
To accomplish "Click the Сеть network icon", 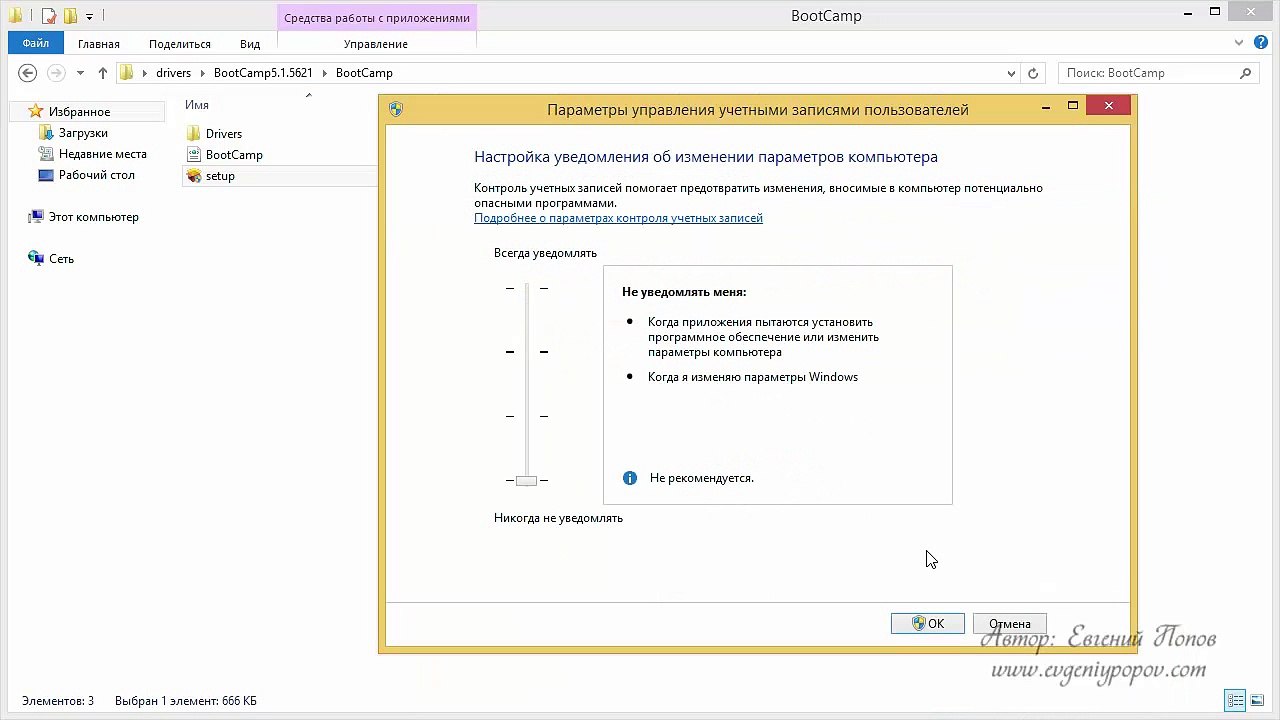I will click(x=36, y=259).
